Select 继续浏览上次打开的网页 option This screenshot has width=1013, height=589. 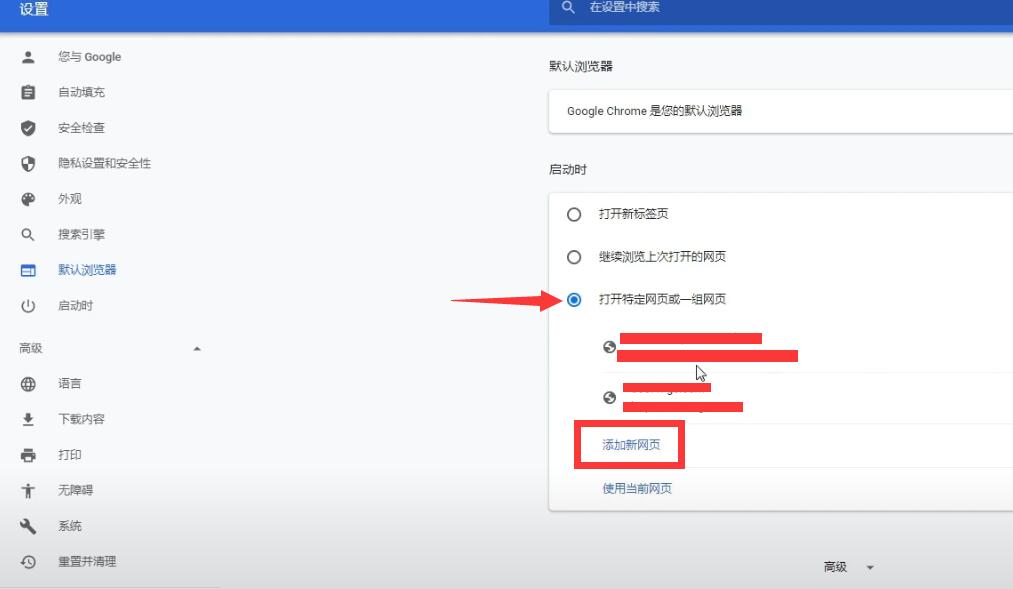point(574,257)
